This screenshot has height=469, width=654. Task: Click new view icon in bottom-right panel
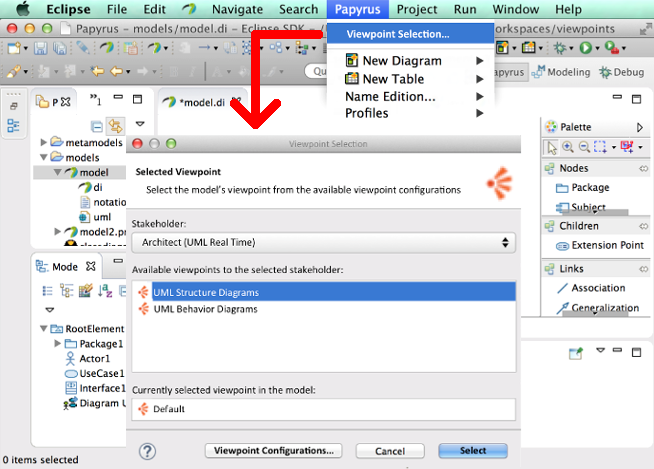tap(576, 353)
